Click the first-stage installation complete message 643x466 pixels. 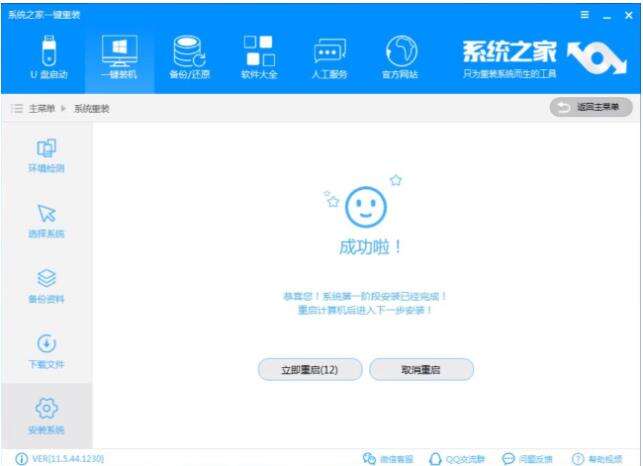click(x=365, y=296)
